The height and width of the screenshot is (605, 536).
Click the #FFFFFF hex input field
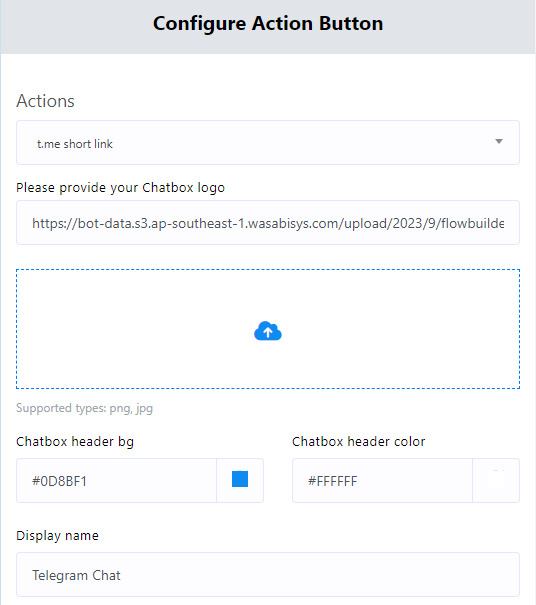(x=382, y=481)
